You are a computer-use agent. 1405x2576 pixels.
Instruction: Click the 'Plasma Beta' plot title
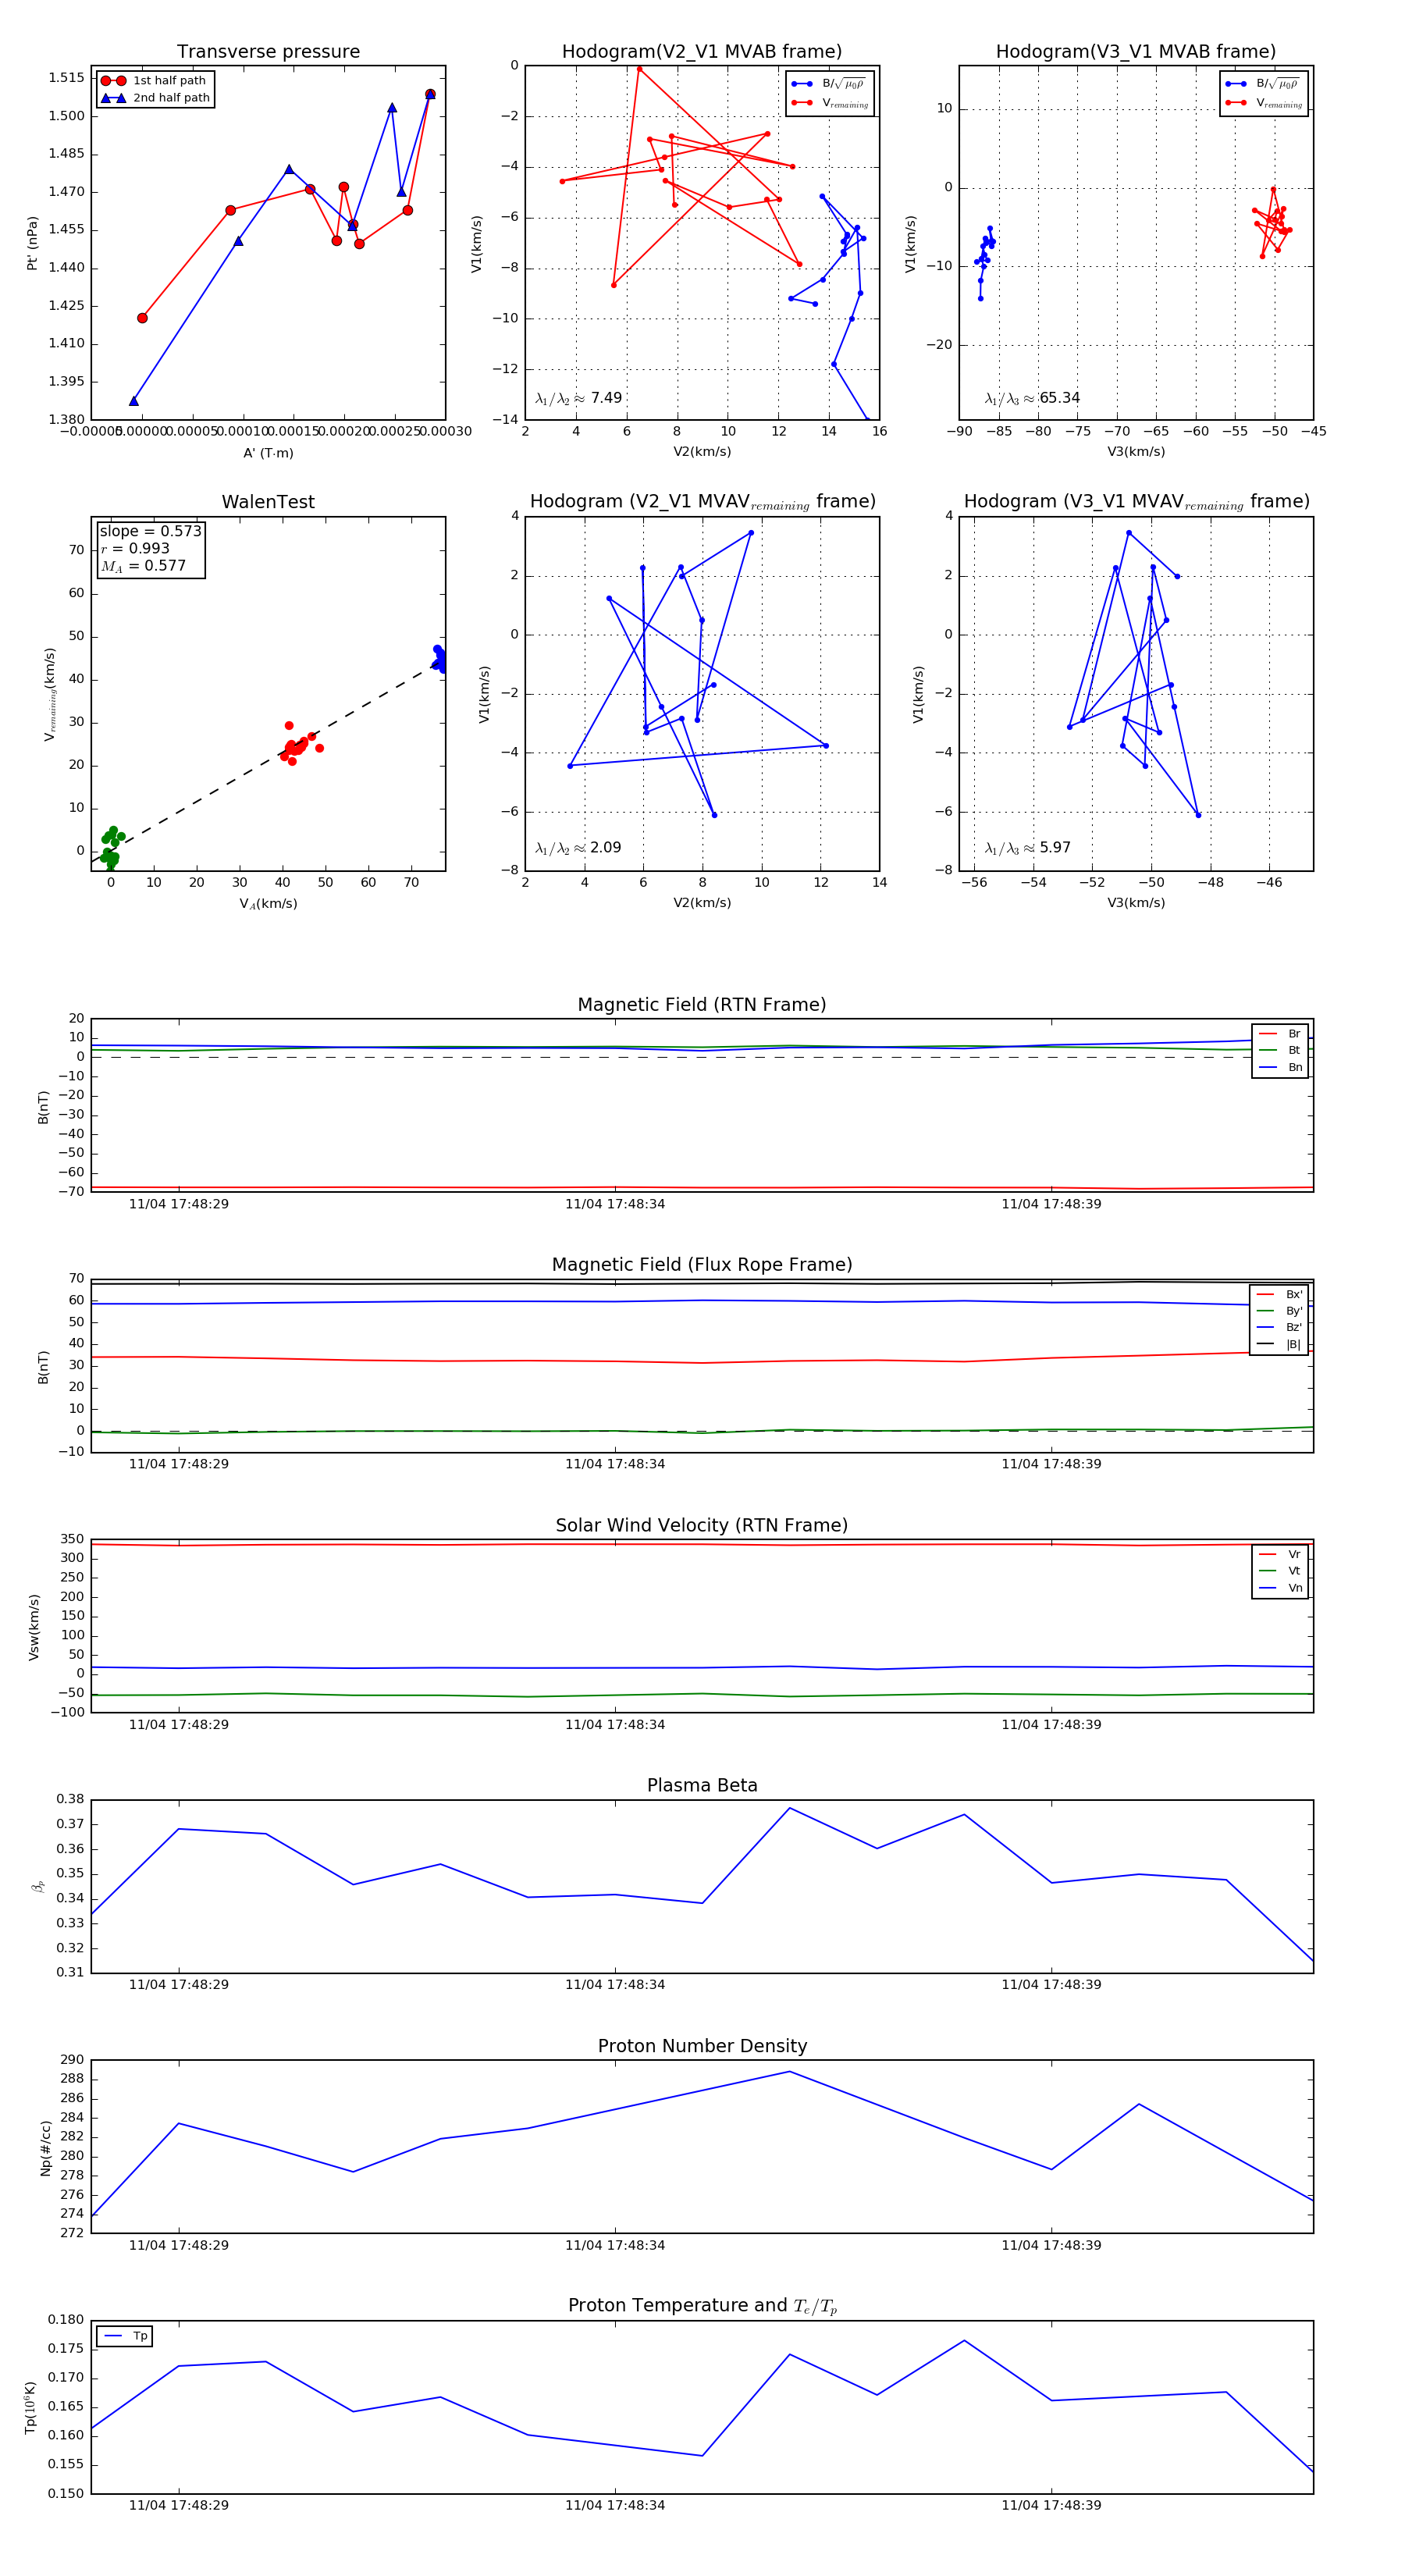[x=702, y=1786]
